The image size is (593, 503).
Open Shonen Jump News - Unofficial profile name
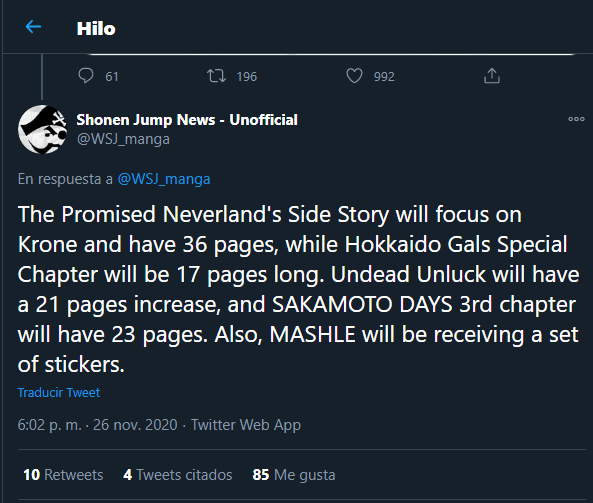pos(187,120)
